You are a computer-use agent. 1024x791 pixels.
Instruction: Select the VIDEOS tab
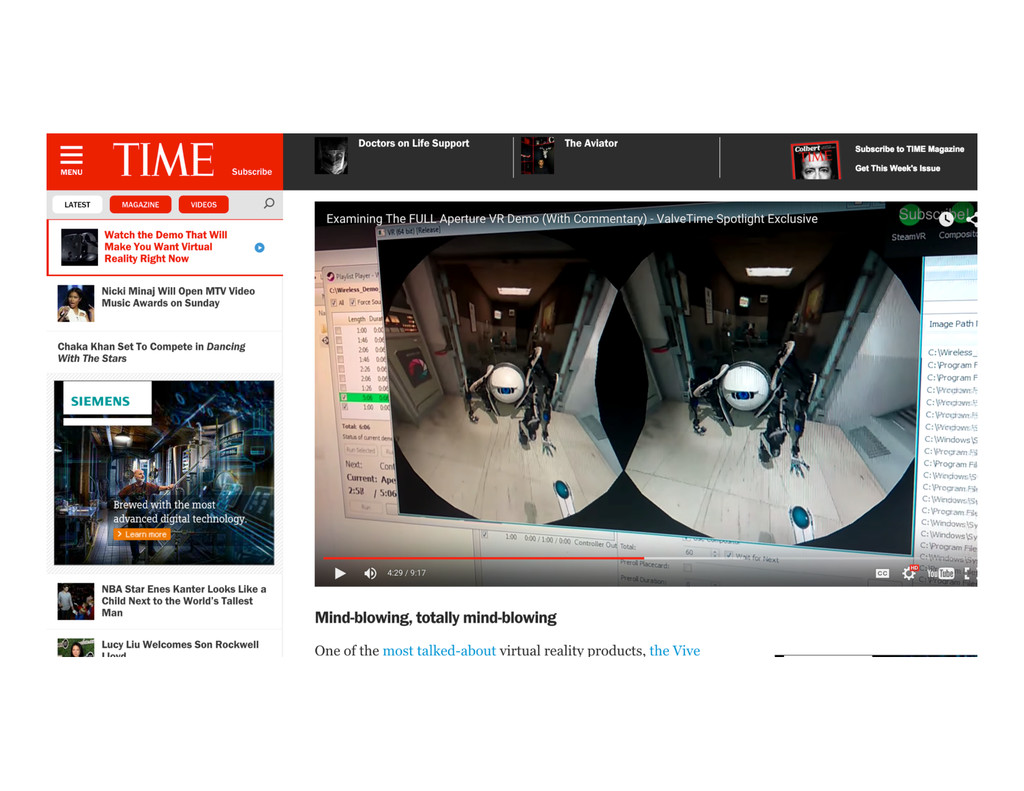203,204
